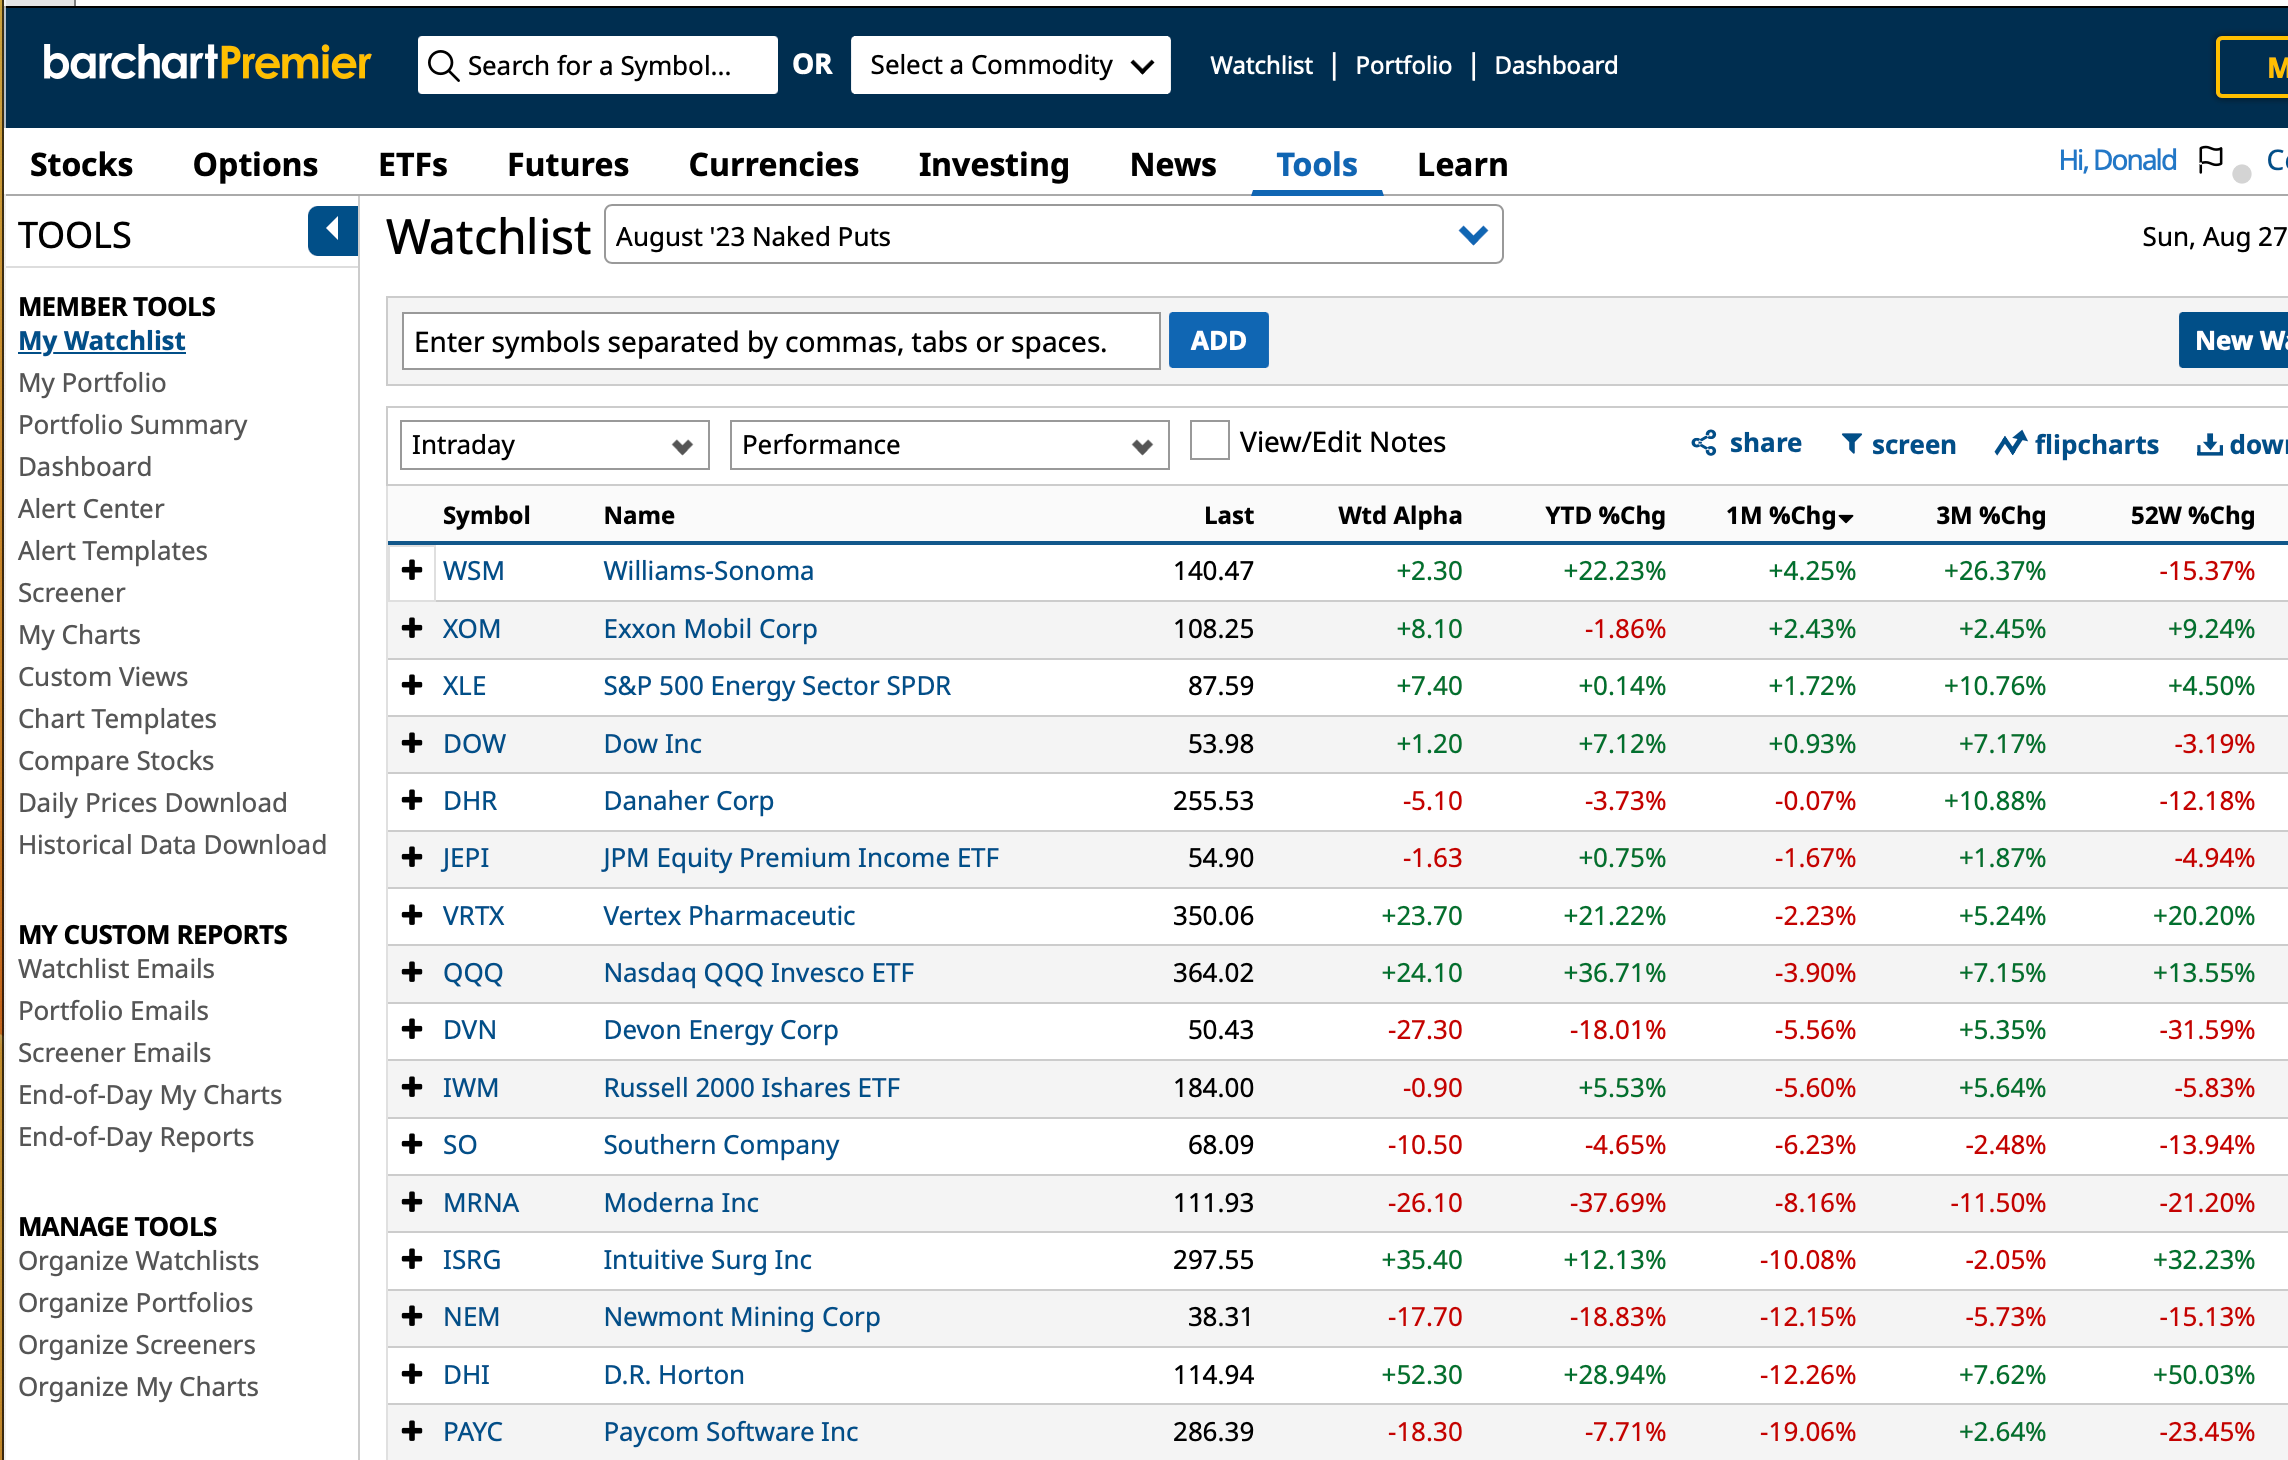Open the ETFs menu
The height and width of the screenshot is (1460, 2288).
[x=413, y=164]
